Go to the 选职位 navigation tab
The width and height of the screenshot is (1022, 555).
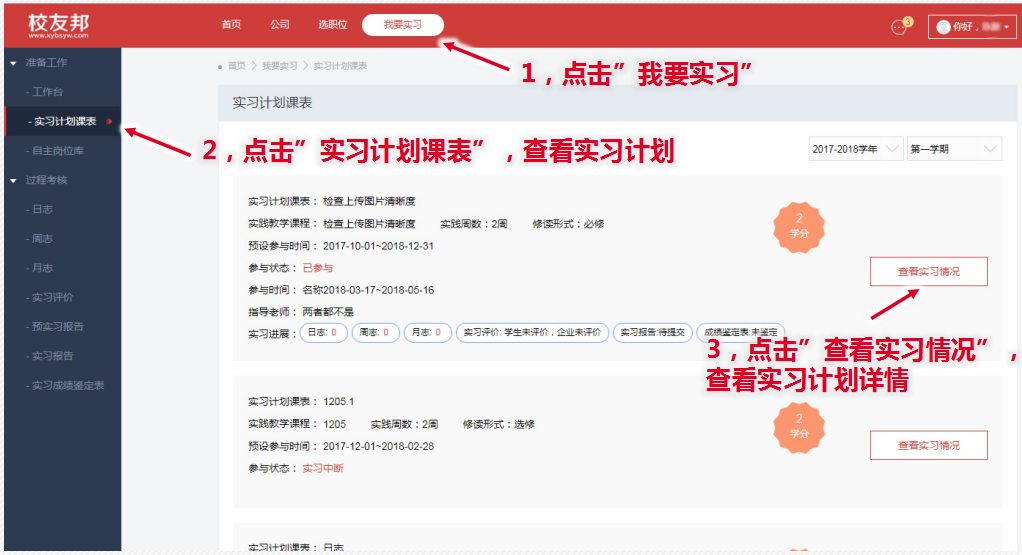pyautogui.click(x=331, y=24)
